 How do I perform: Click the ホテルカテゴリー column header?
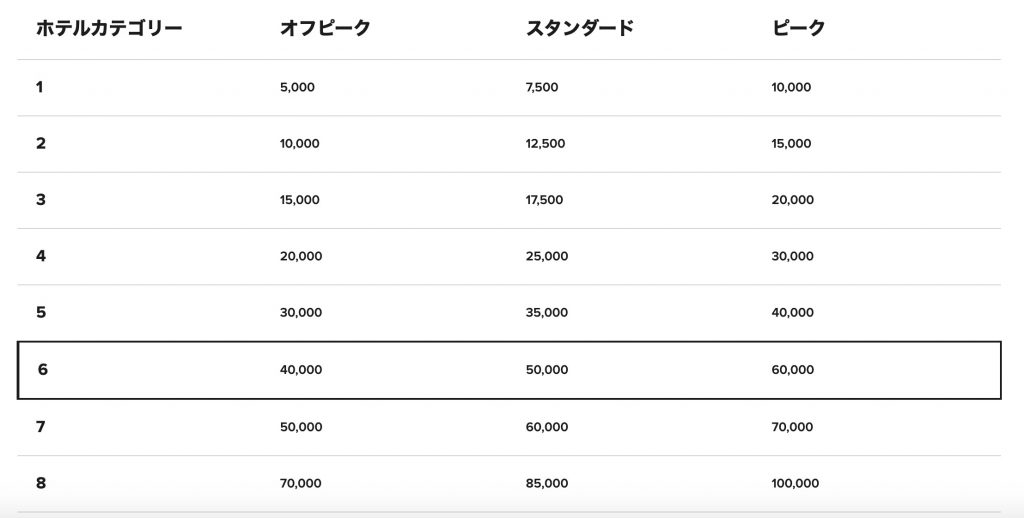tap(109, 29)
